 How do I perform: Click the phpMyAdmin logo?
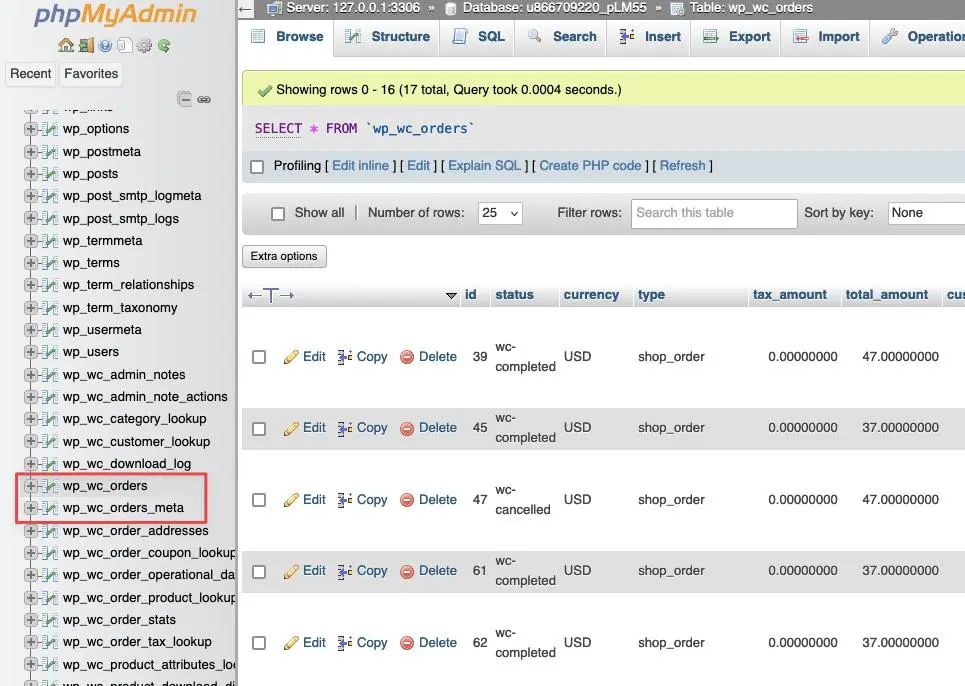pos(115,14)
